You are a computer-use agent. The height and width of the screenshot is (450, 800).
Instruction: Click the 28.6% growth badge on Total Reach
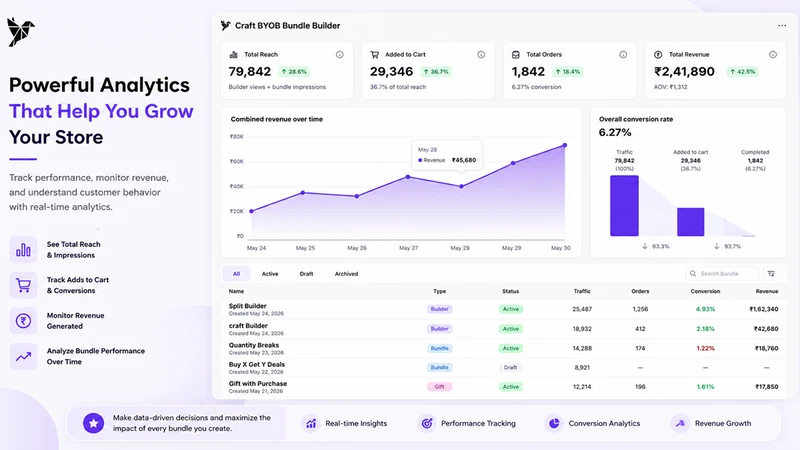[x=294, y=72]
